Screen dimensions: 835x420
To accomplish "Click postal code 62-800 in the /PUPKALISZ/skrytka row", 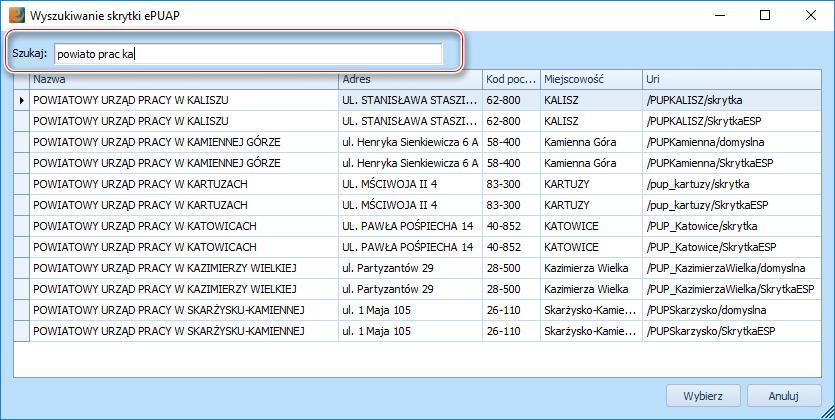I will point(511,100).
